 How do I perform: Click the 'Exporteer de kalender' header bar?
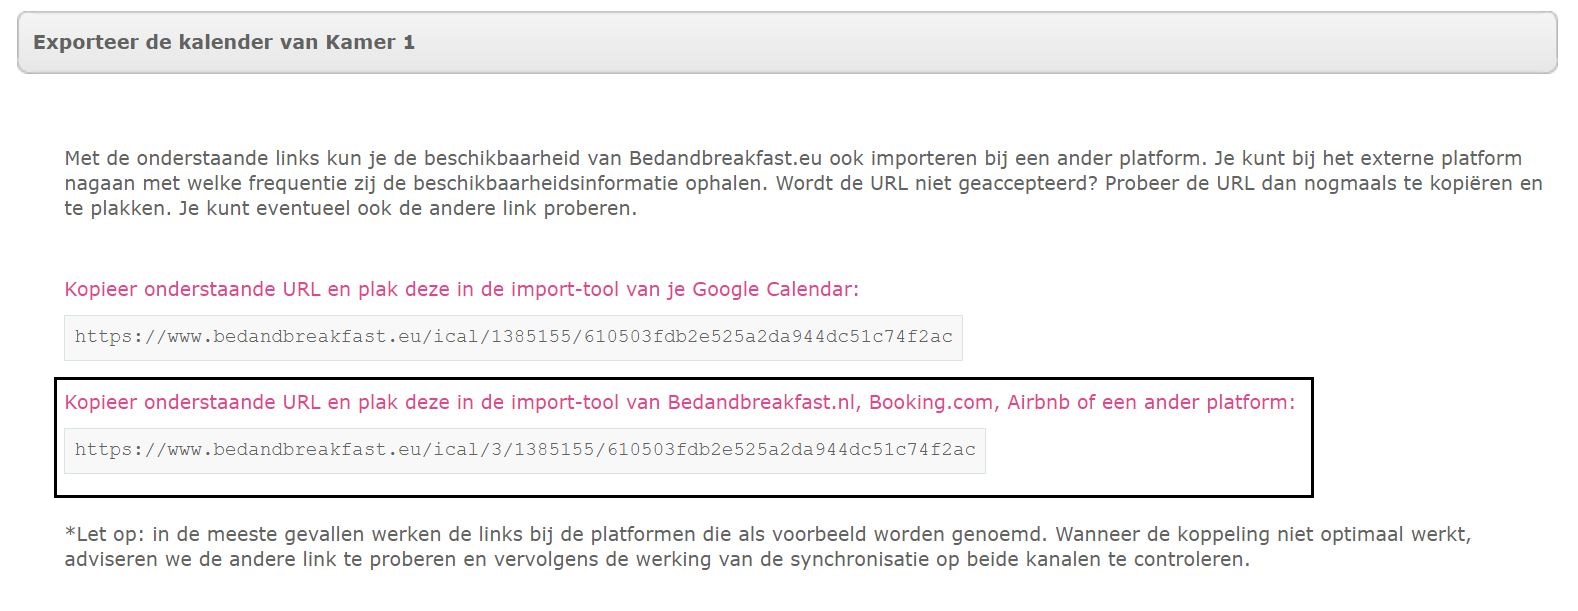tap(787, 43)
